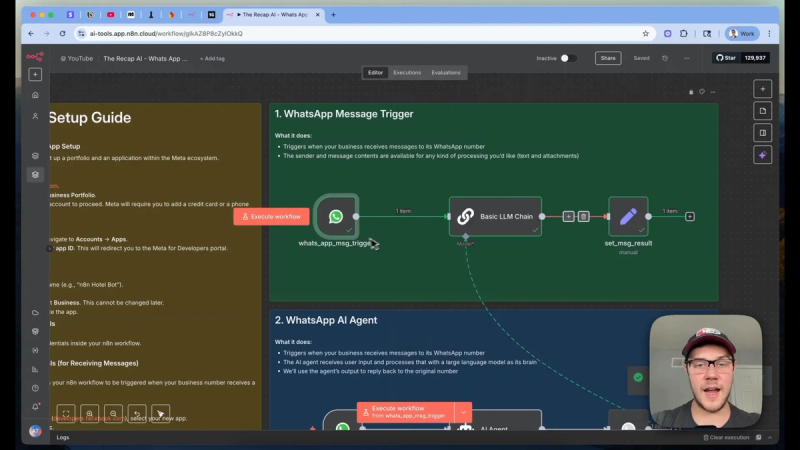Open a new browser tab
The image size is (800, 450).
(x=334, y=15)
